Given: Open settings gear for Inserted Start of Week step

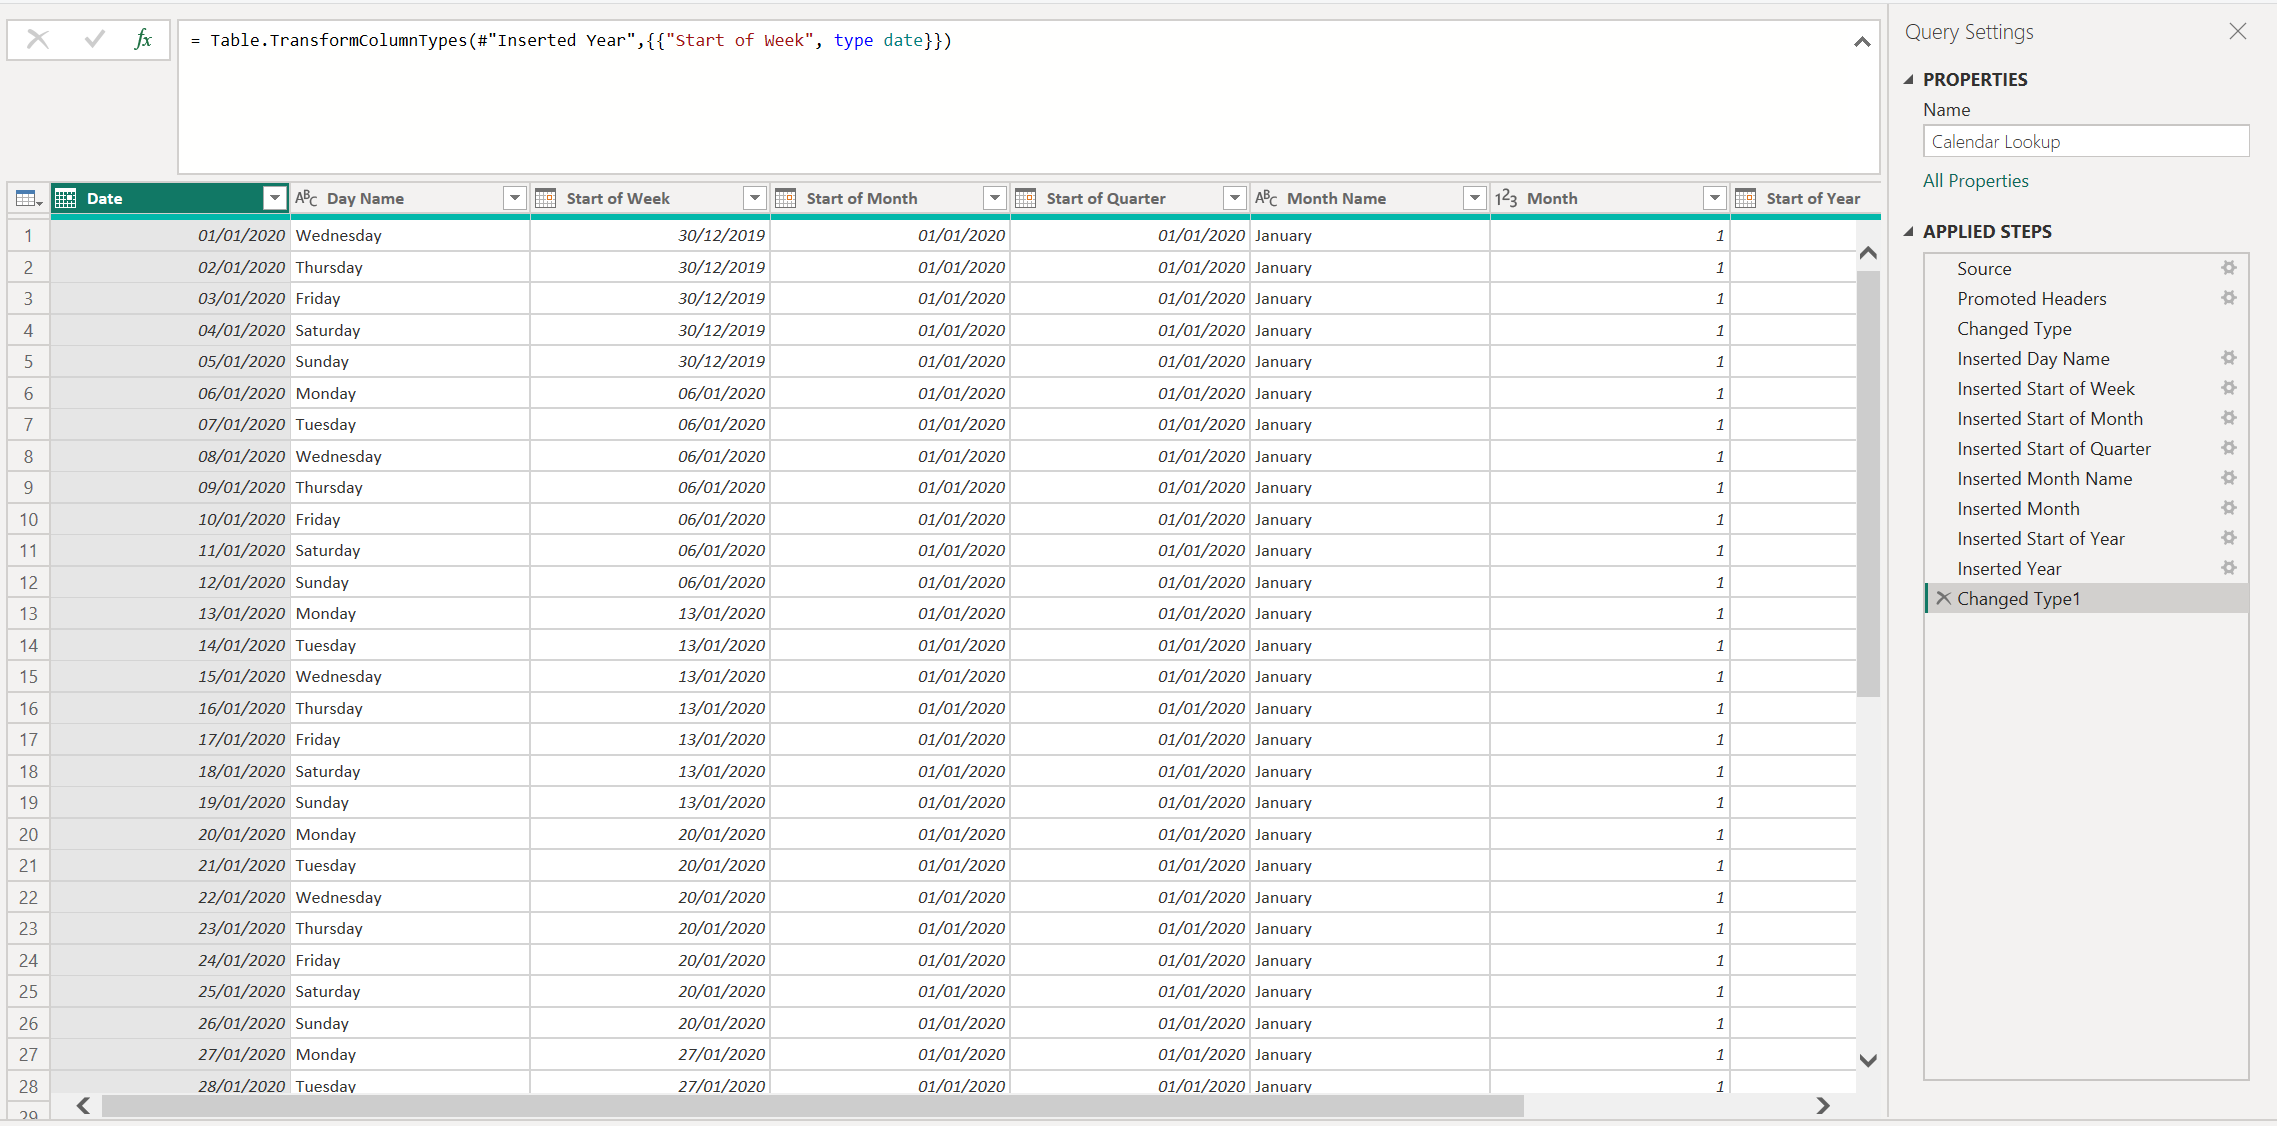Looking at the screenshot, I should (2229, 388).
